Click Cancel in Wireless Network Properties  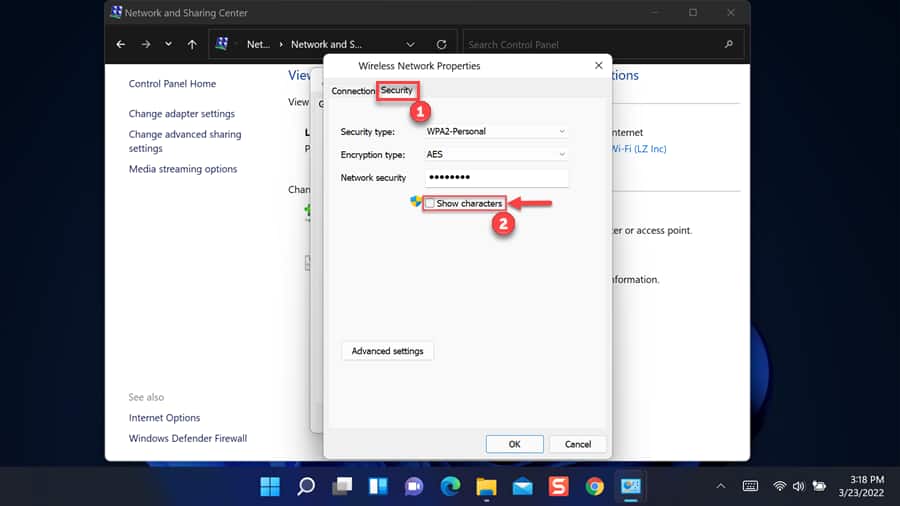pyautogui.click(x=577, y=444)
